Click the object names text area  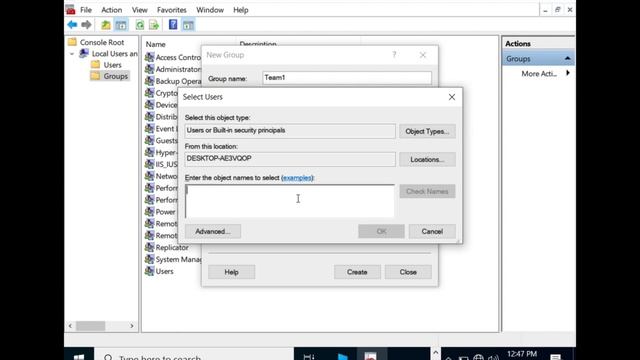(x=290, y=201)
